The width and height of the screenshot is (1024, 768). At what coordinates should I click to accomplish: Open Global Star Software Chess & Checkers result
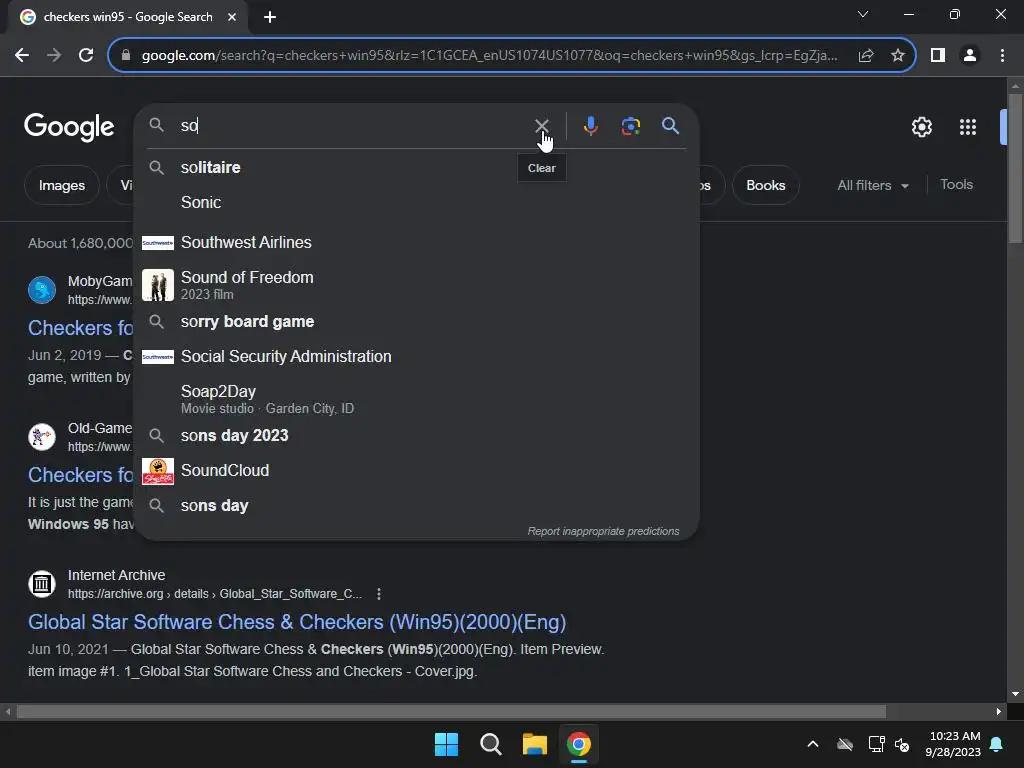point(296,622)
